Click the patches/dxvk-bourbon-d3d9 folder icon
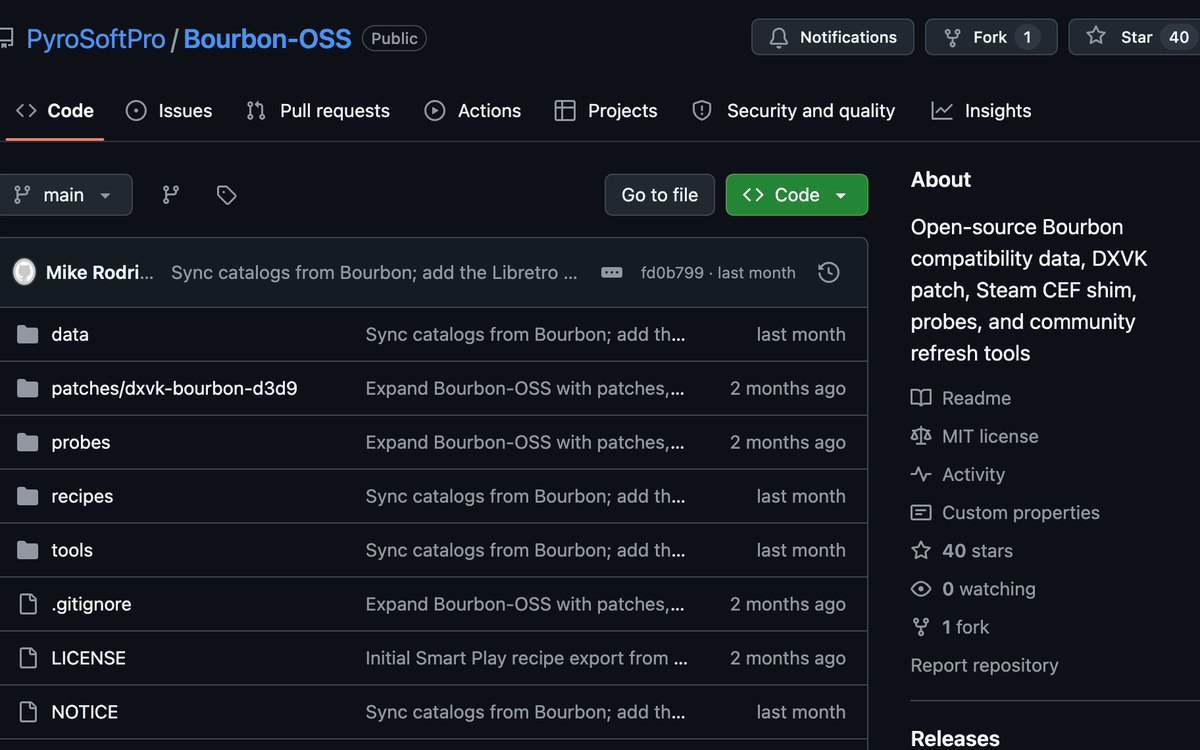The width and height of the screenshot is (1200, 750). (x=28, y=388)
